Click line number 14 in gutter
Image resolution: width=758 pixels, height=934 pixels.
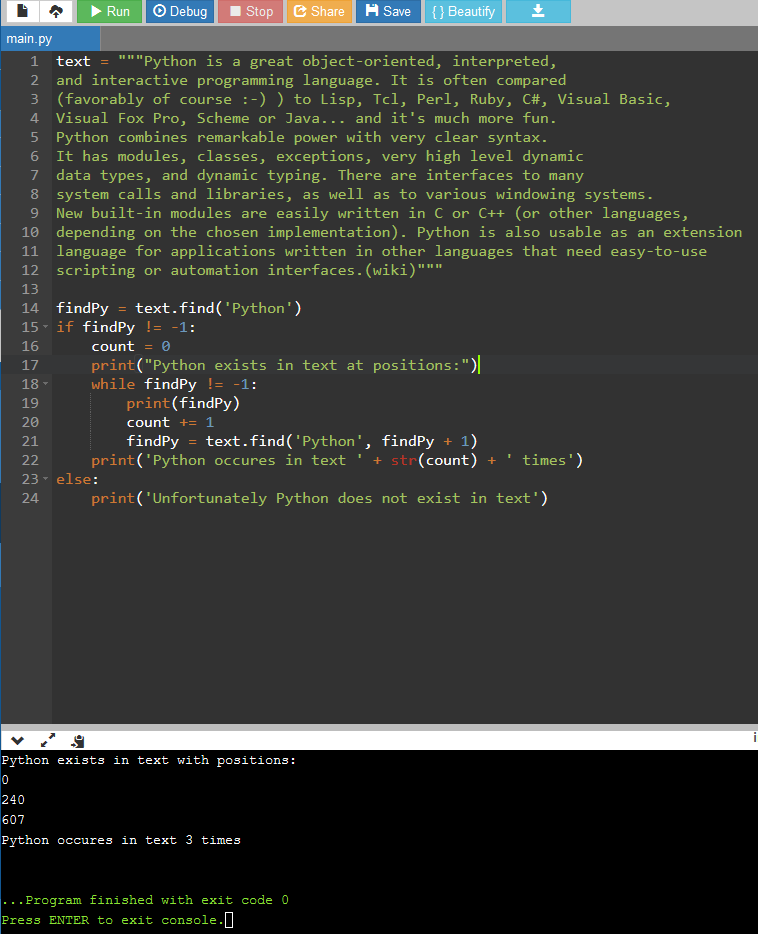click(x=30, y=308)
